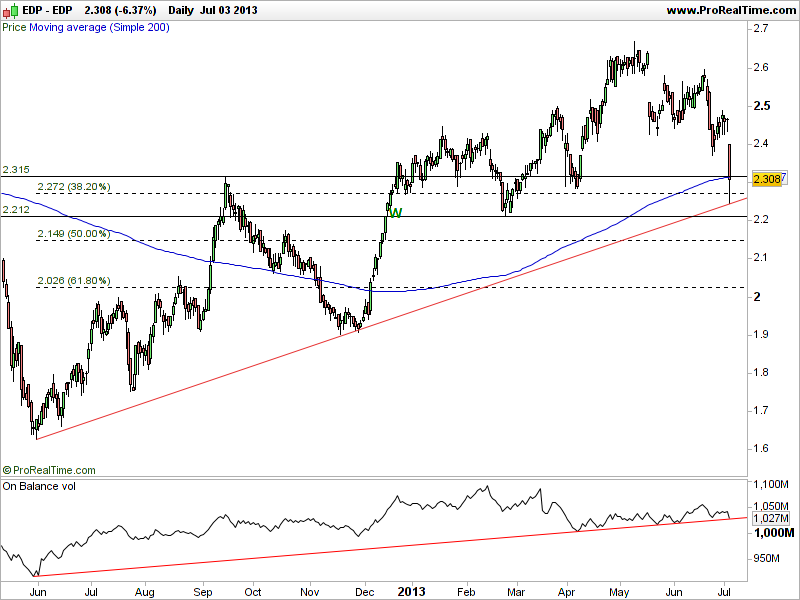The height and width of the screenshot is (600, 800).
Task: Open the www.ProRealTime.com link
Action: (731, 10)
